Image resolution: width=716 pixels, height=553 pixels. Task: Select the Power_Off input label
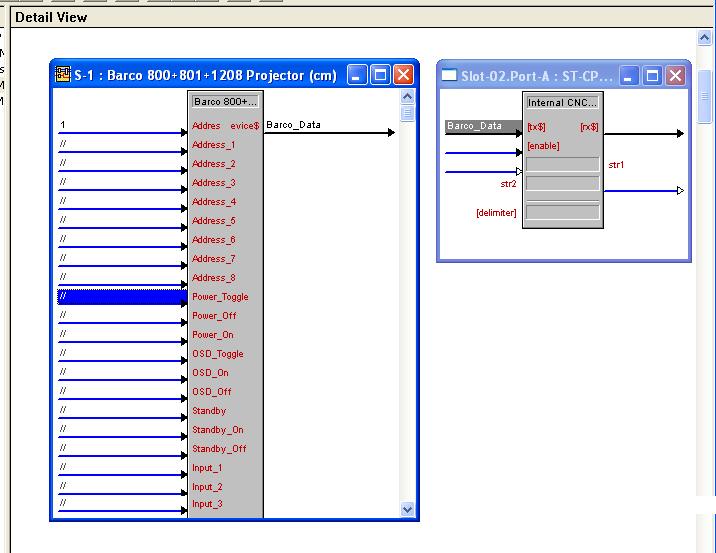(214, 316)
